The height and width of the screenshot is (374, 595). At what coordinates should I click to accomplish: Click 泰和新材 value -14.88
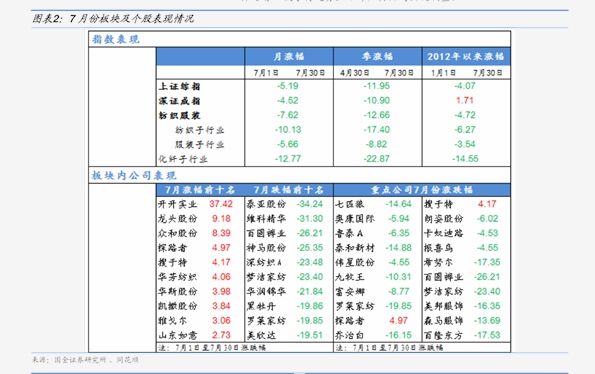pyautogui.click(x=398, y=248)
